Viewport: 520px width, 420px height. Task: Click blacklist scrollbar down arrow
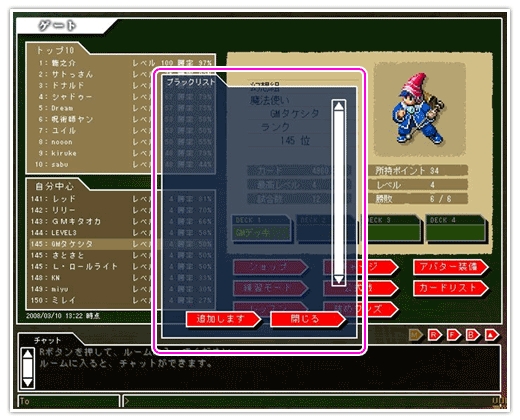[x=339, y=279]
